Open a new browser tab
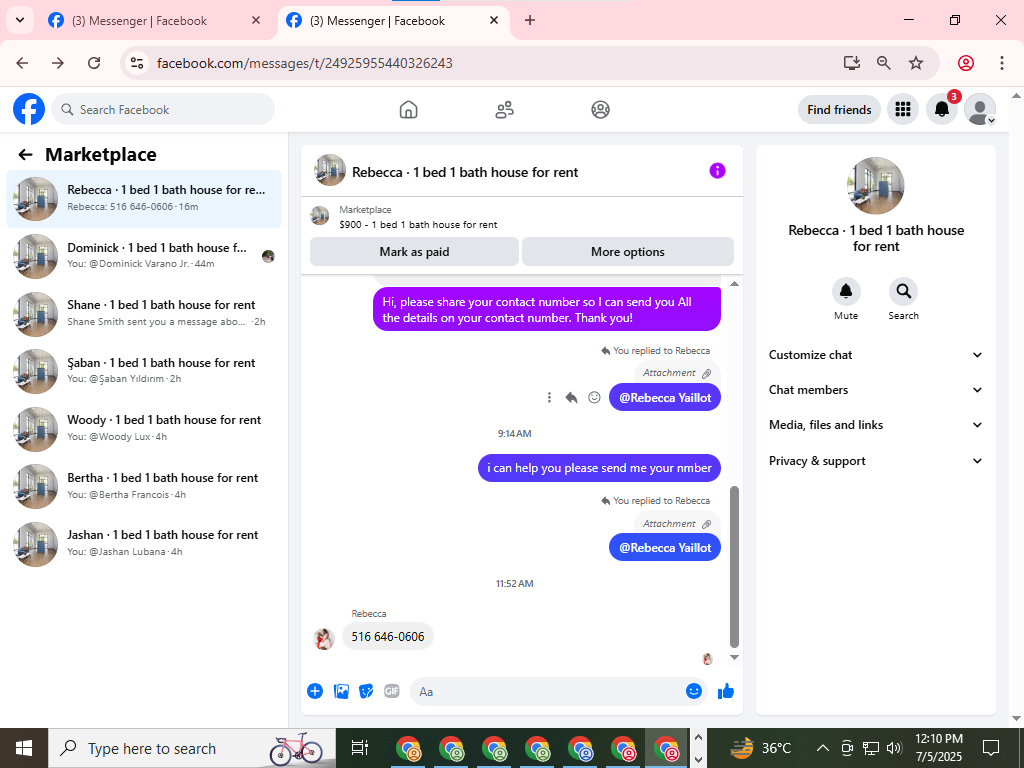This screenshot has width=1024, height=768. click(x=530, y=20)
